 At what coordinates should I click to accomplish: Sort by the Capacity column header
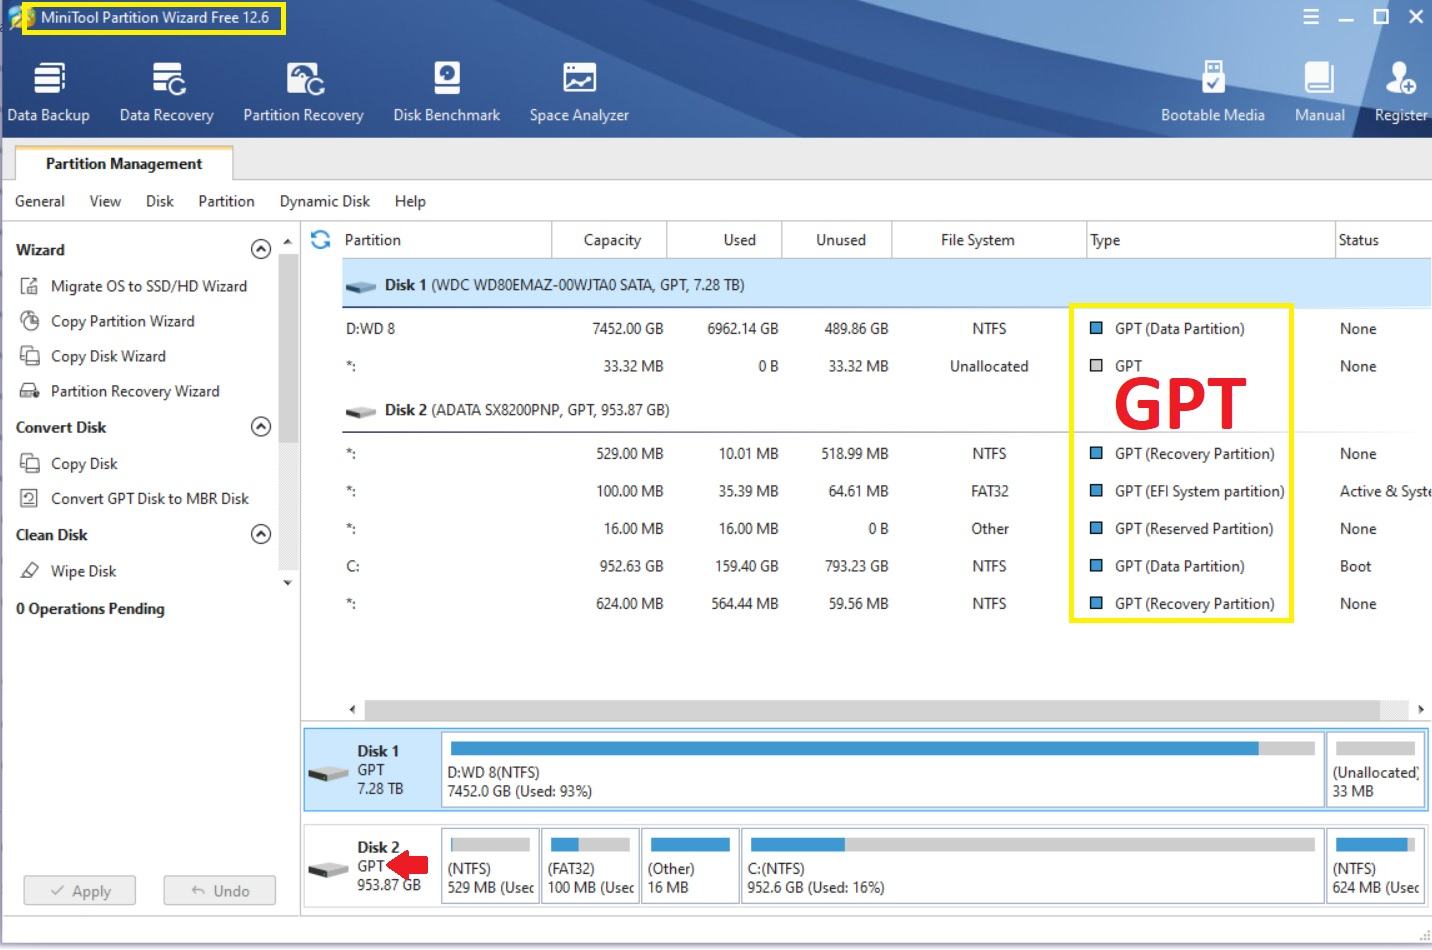[x=610, y=240]
